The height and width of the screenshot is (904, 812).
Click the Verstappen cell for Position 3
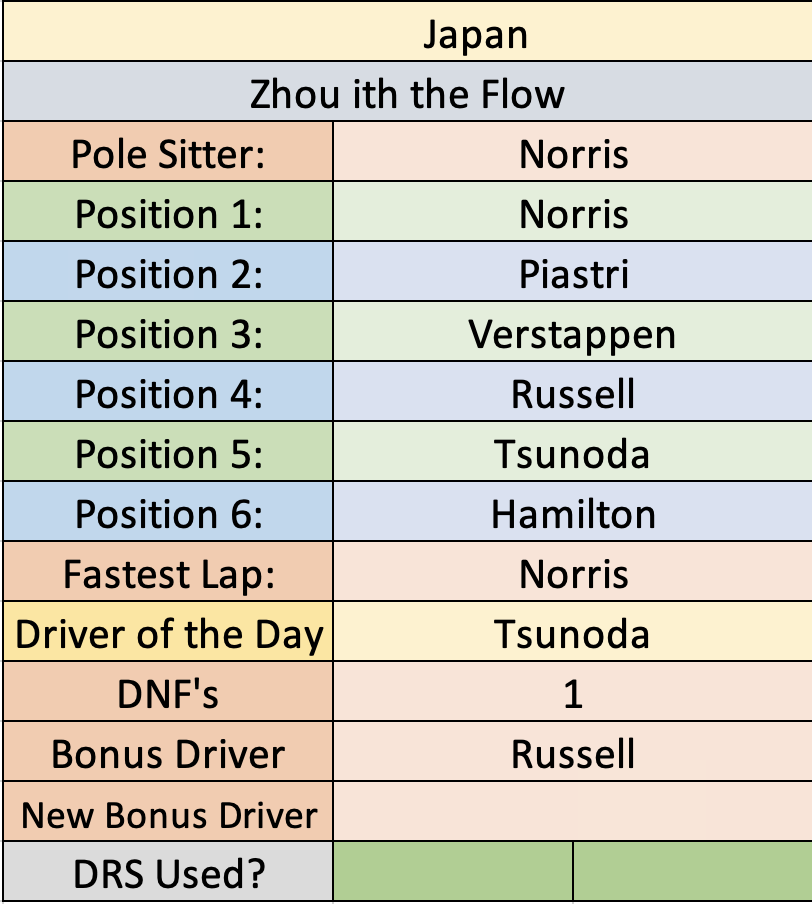573,332
